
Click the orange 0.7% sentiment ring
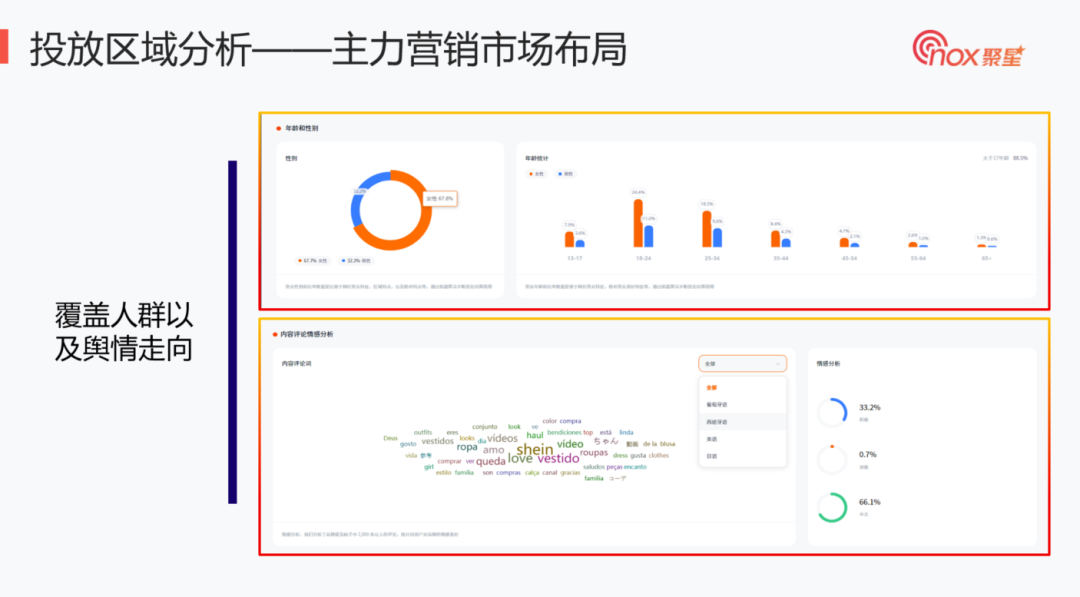click(x=831, y=459)
